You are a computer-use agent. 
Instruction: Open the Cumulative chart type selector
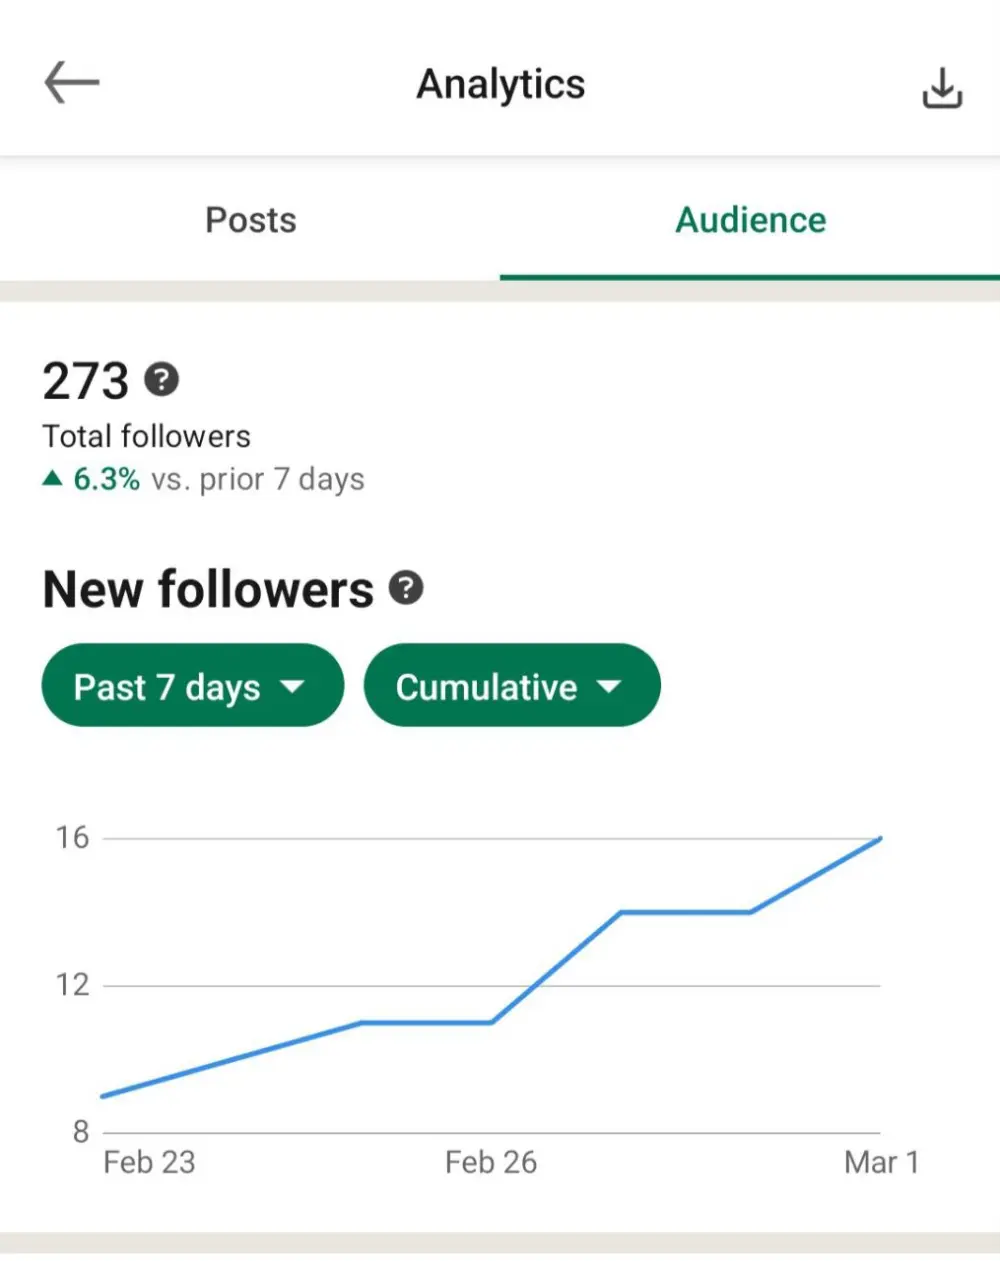[x=511, y=686]
